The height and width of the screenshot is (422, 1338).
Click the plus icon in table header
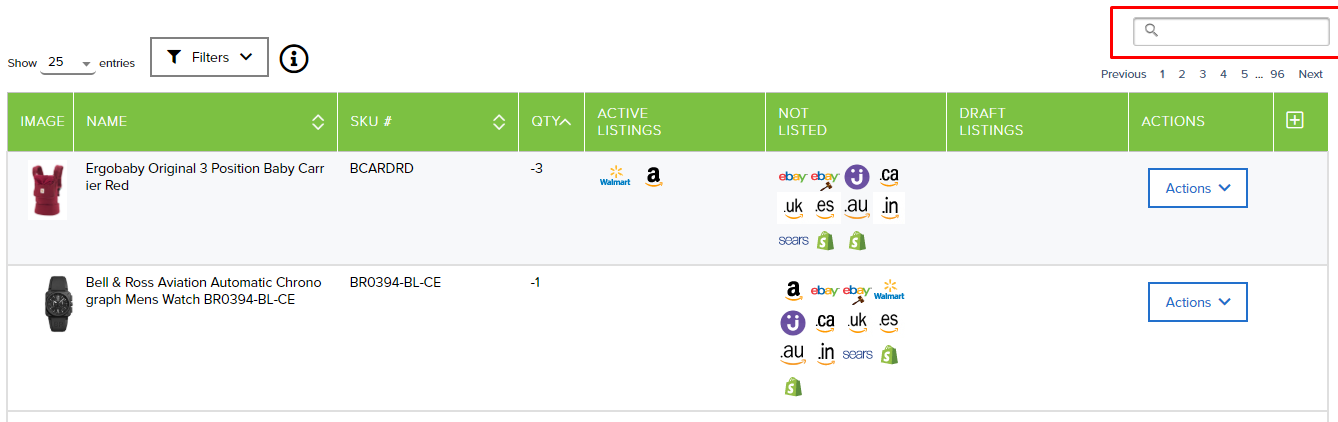coord(1295,120)
